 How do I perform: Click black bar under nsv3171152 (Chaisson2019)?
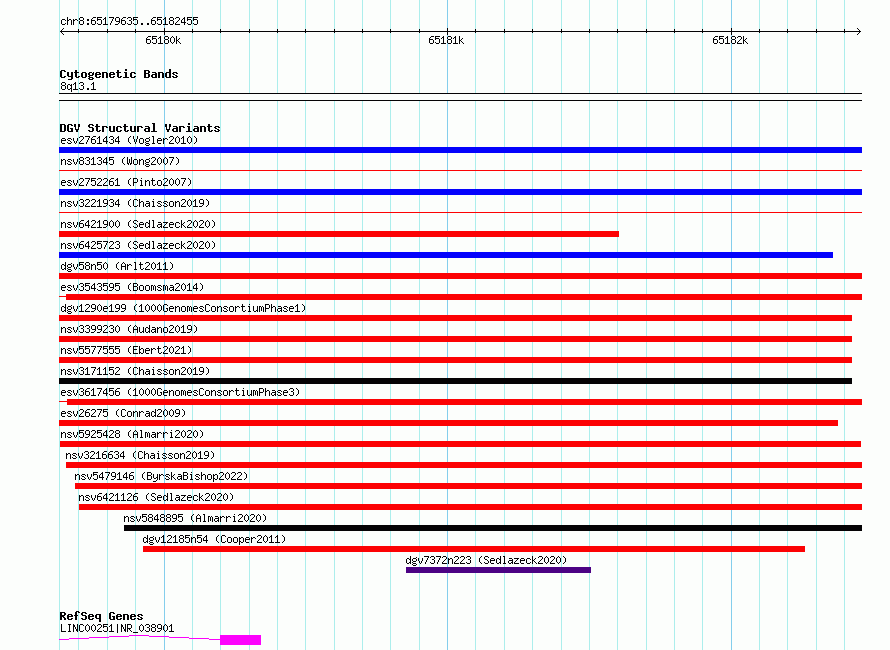455,381
